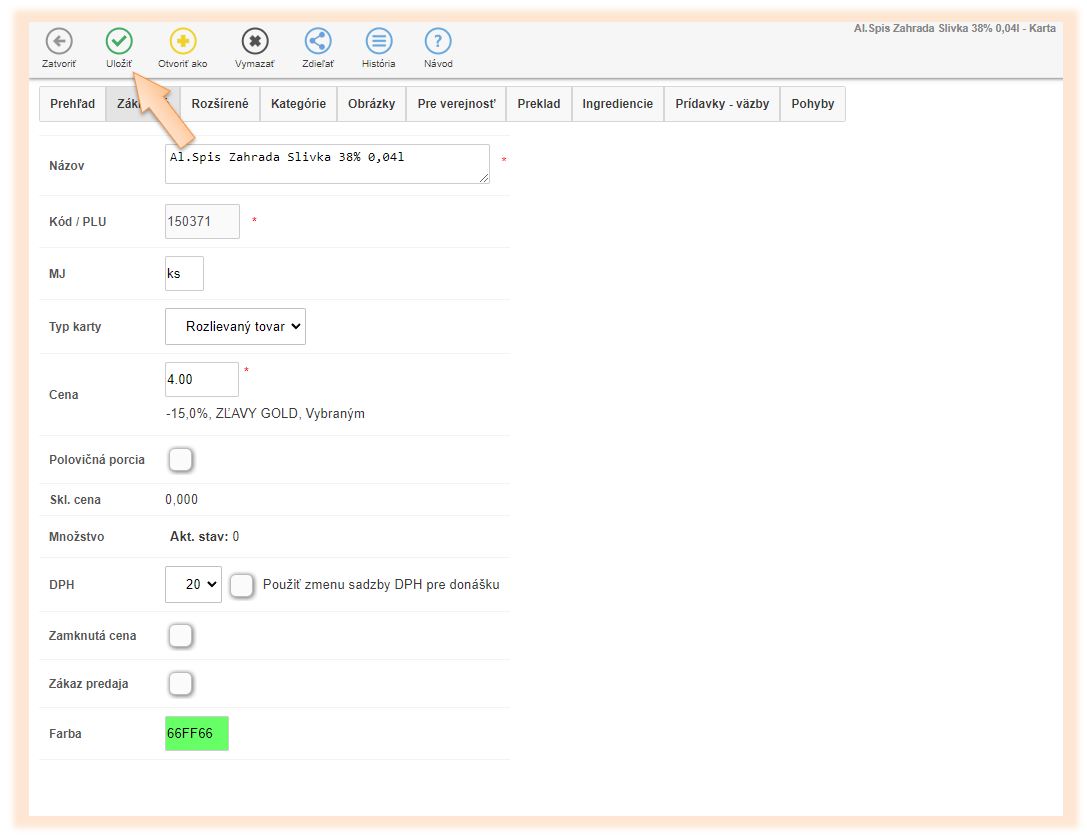Save the card with Uložiť icon
The height and width of the screenshot is (839, 1087).
click(x=119, y=41)
